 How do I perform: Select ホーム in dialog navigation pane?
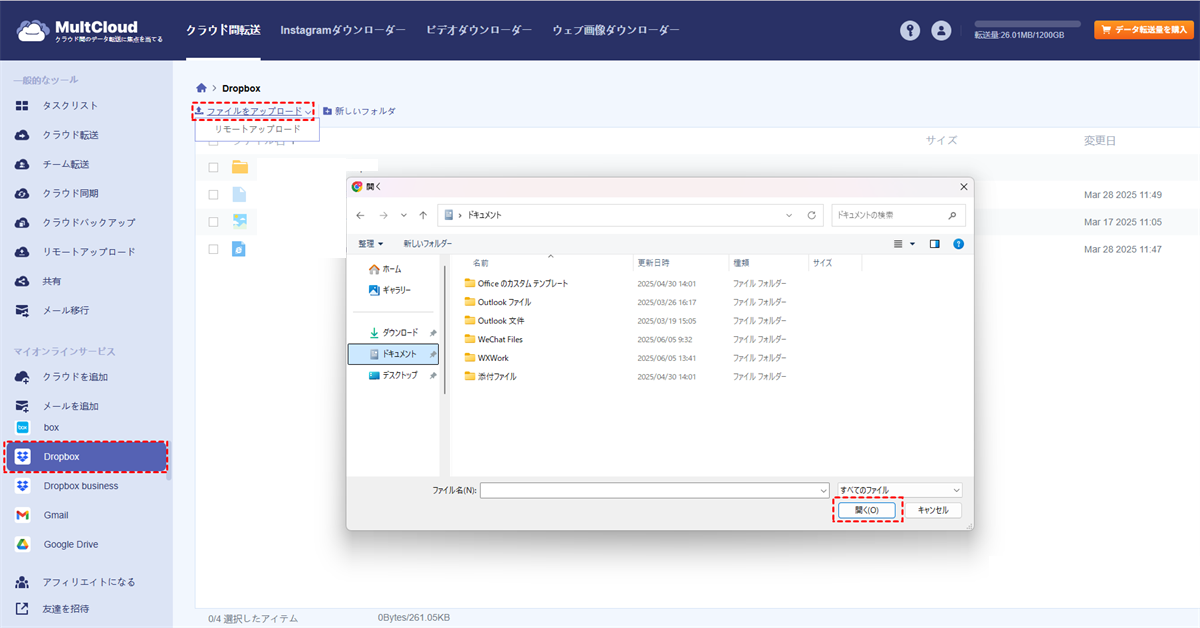coord(385,269)
